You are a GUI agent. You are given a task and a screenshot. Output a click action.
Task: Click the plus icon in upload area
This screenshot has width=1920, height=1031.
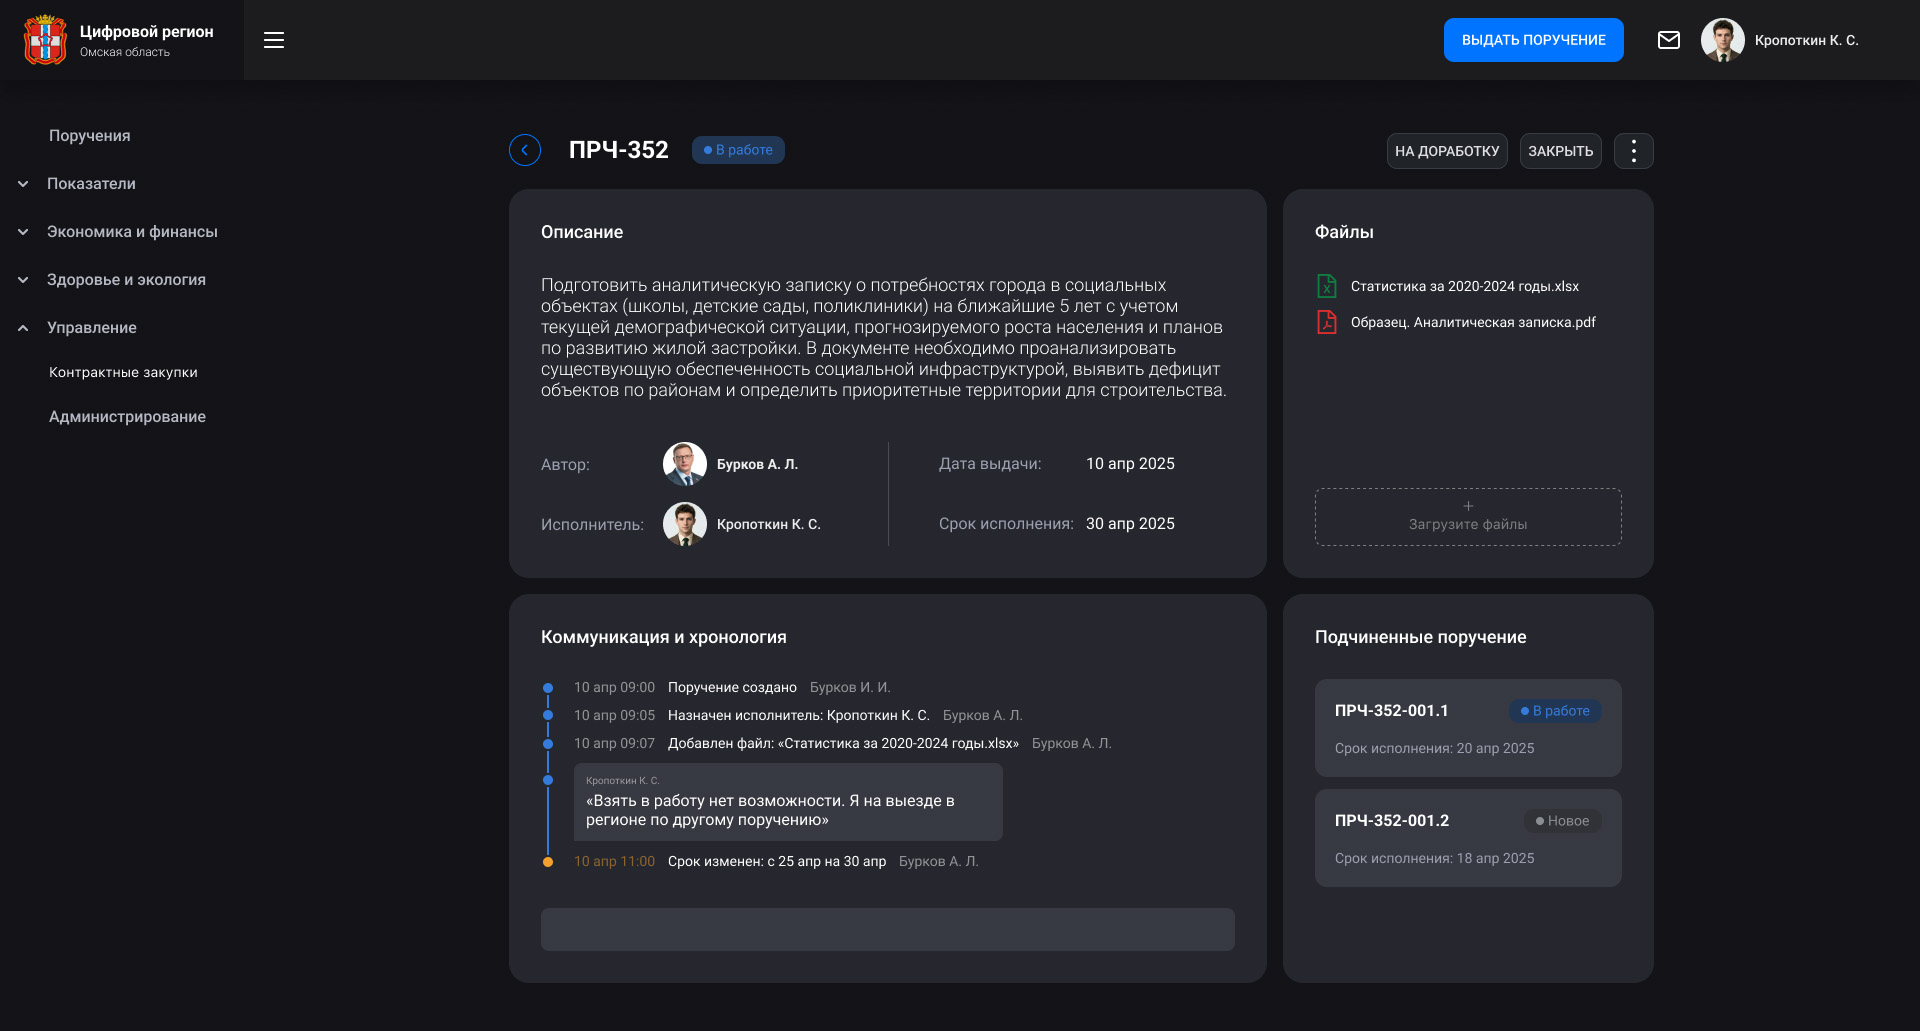tap(1468, 506)
